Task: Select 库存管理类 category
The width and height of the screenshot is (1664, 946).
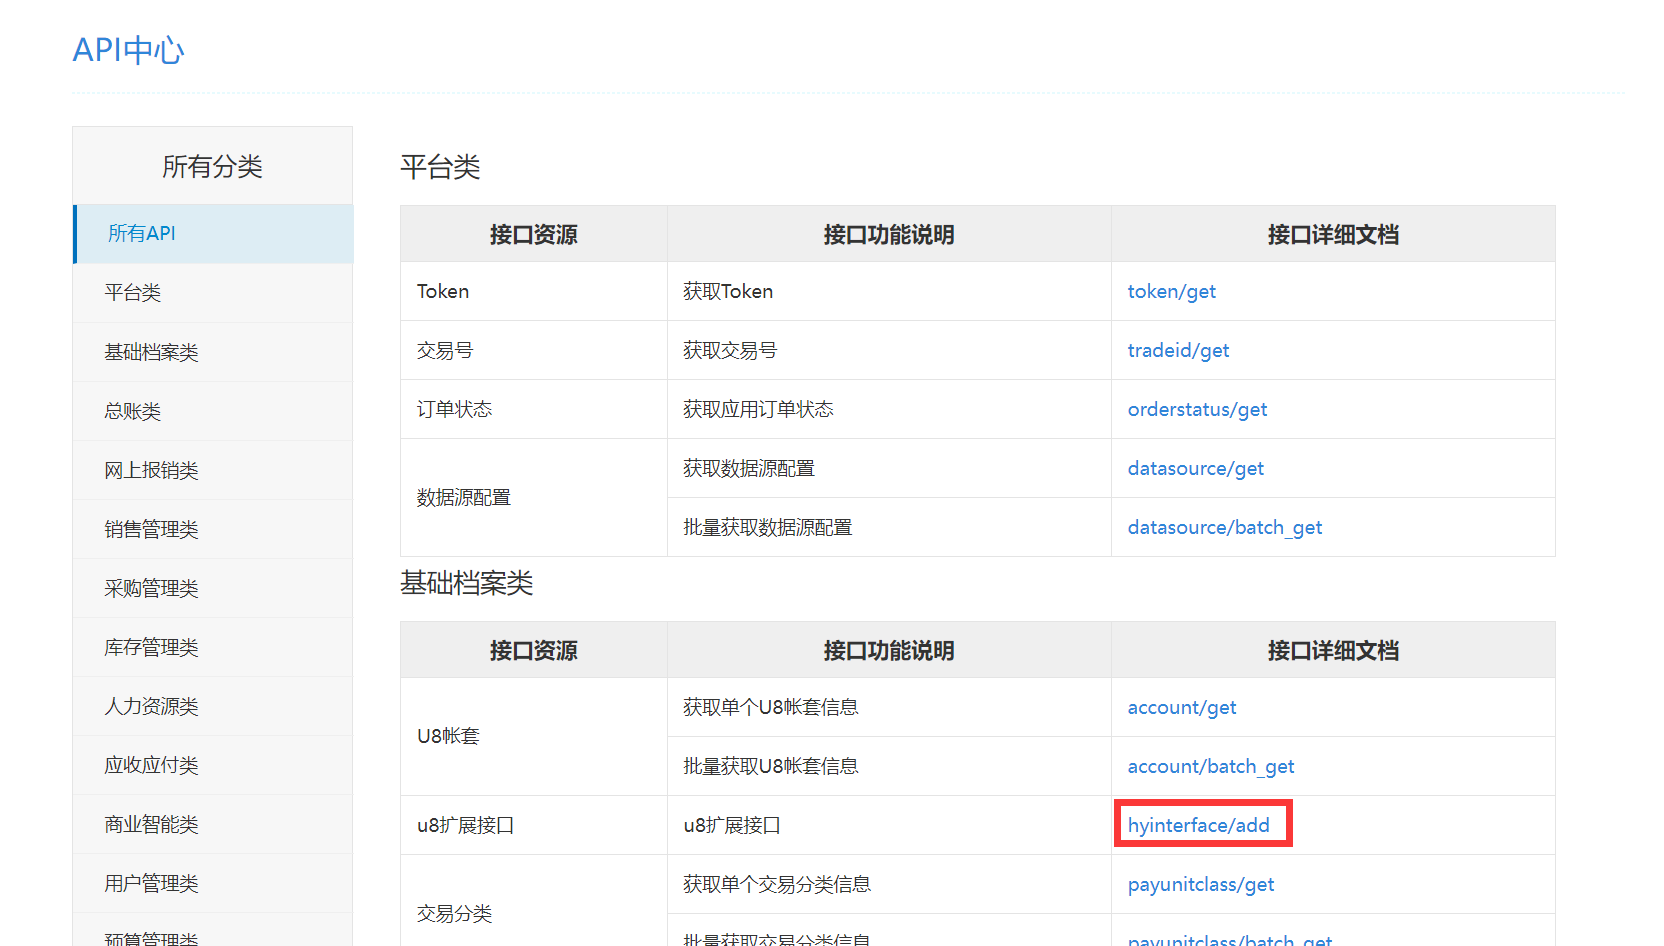Action: 151,647
